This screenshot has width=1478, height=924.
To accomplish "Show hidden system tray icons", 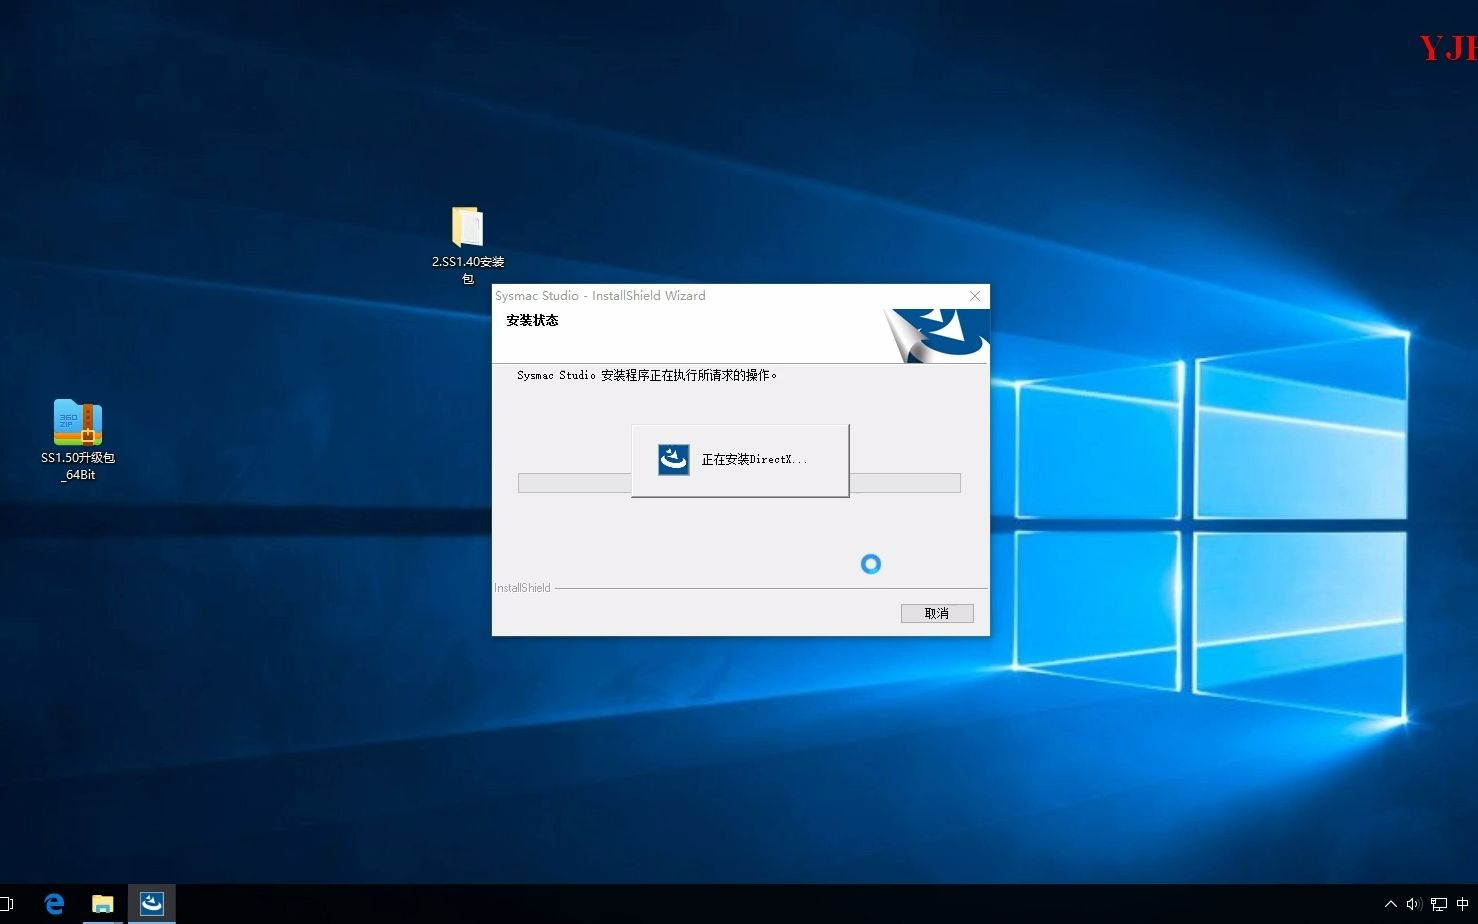I will coord(1390,904).
